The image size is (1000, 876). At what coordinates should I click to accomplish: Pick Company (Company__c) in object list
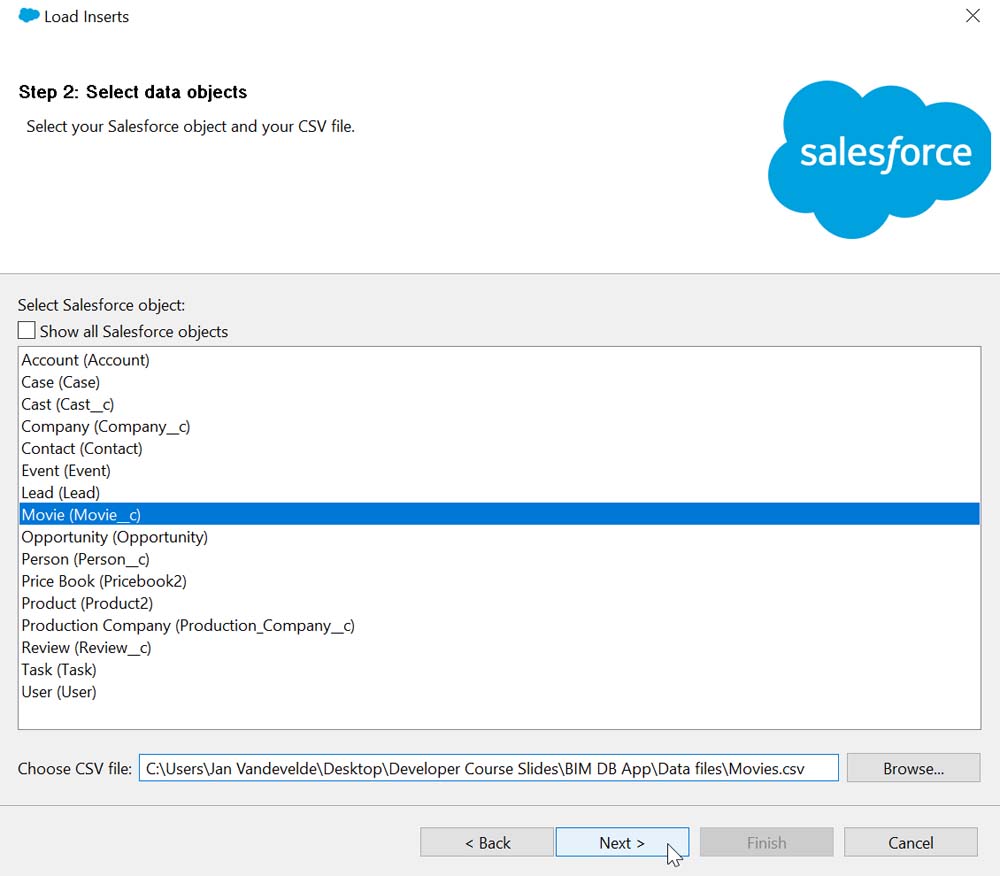[106, 426]
